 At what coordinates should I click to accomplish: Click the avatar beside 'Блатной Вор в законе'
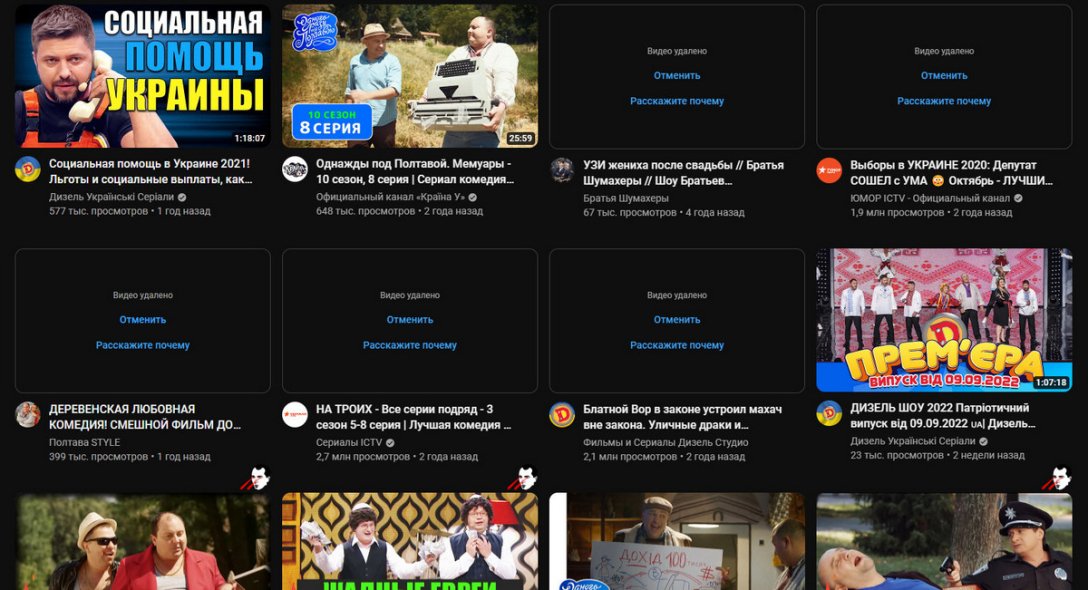click(562, 415)
